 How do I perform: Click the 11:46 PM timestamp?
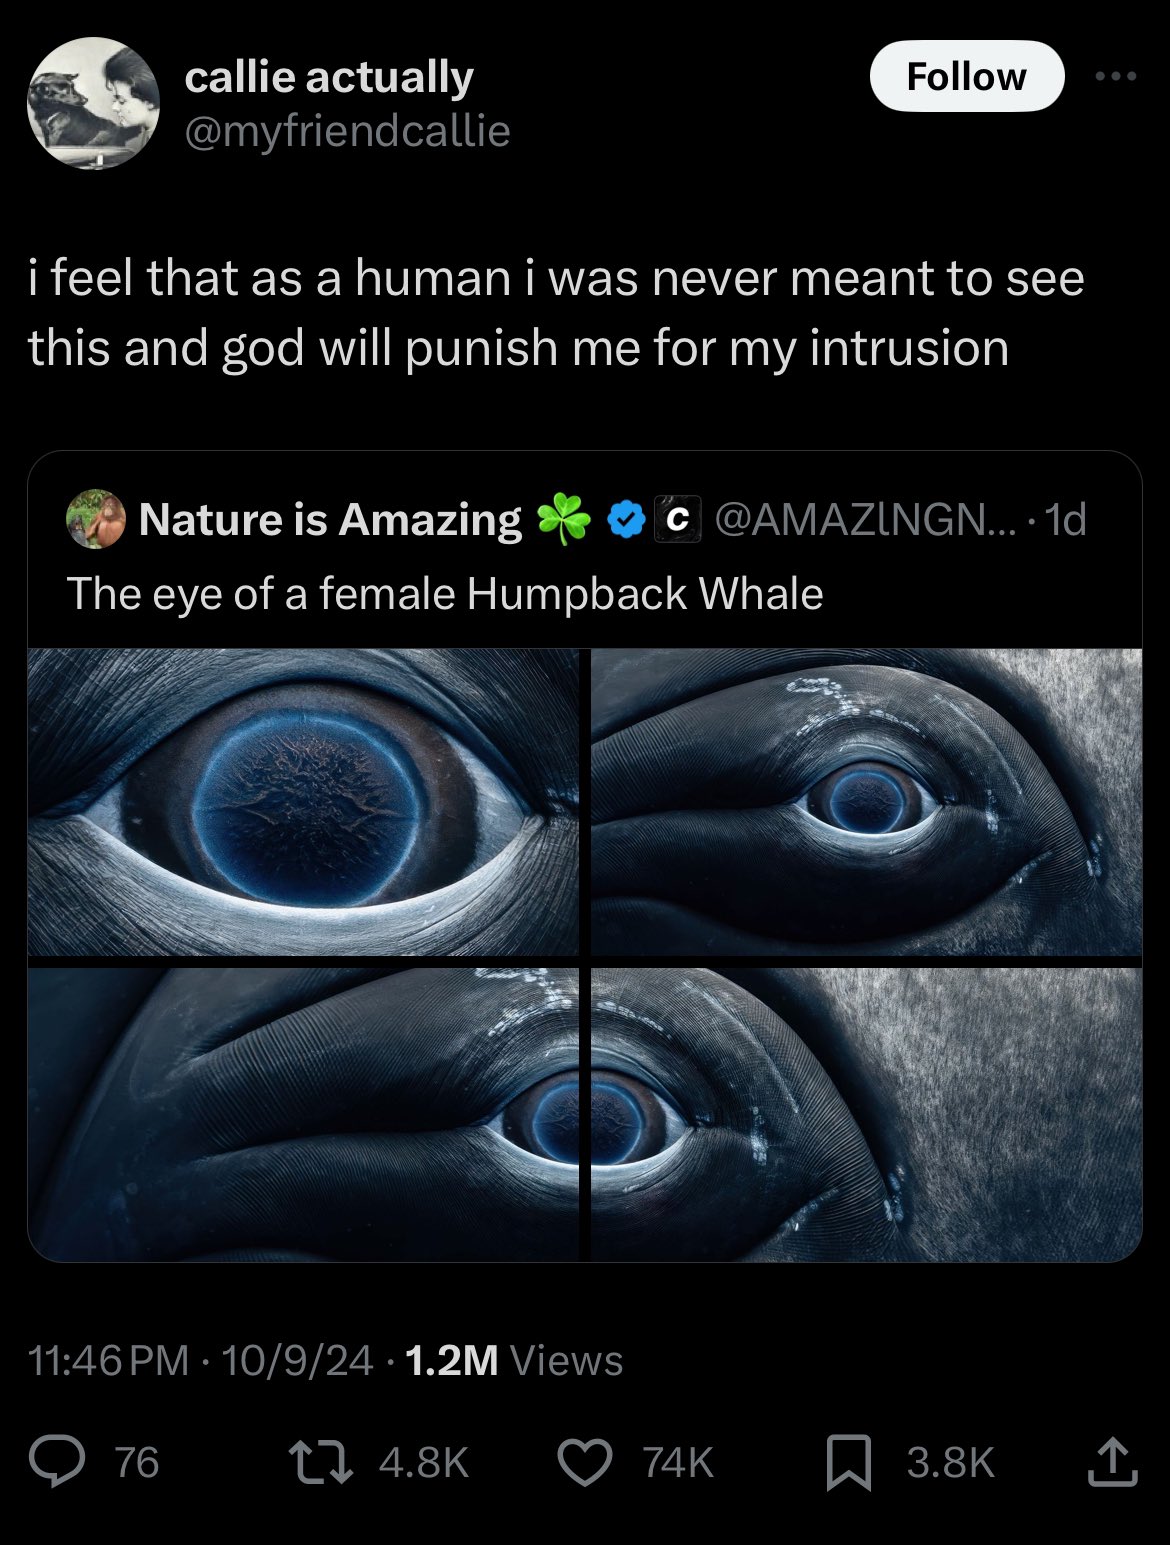coord(109,1360)
